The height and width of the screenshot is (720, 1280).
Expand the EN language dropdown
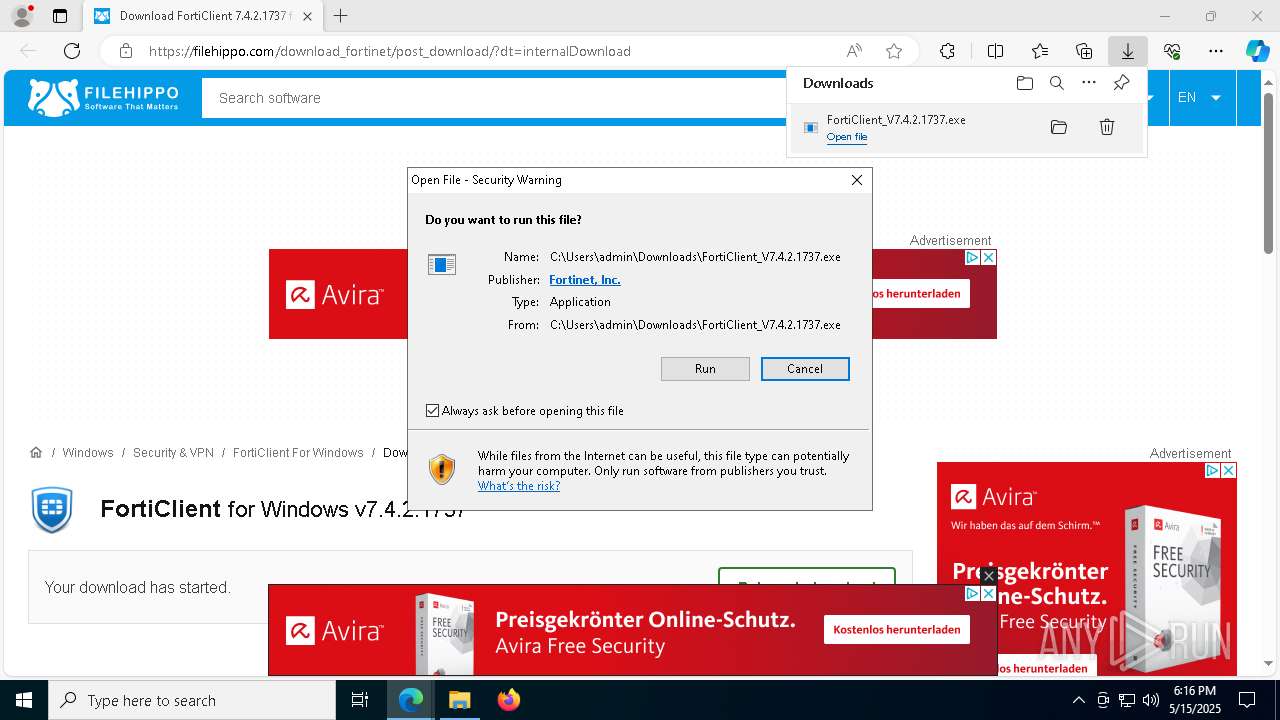pos(1199,97)
